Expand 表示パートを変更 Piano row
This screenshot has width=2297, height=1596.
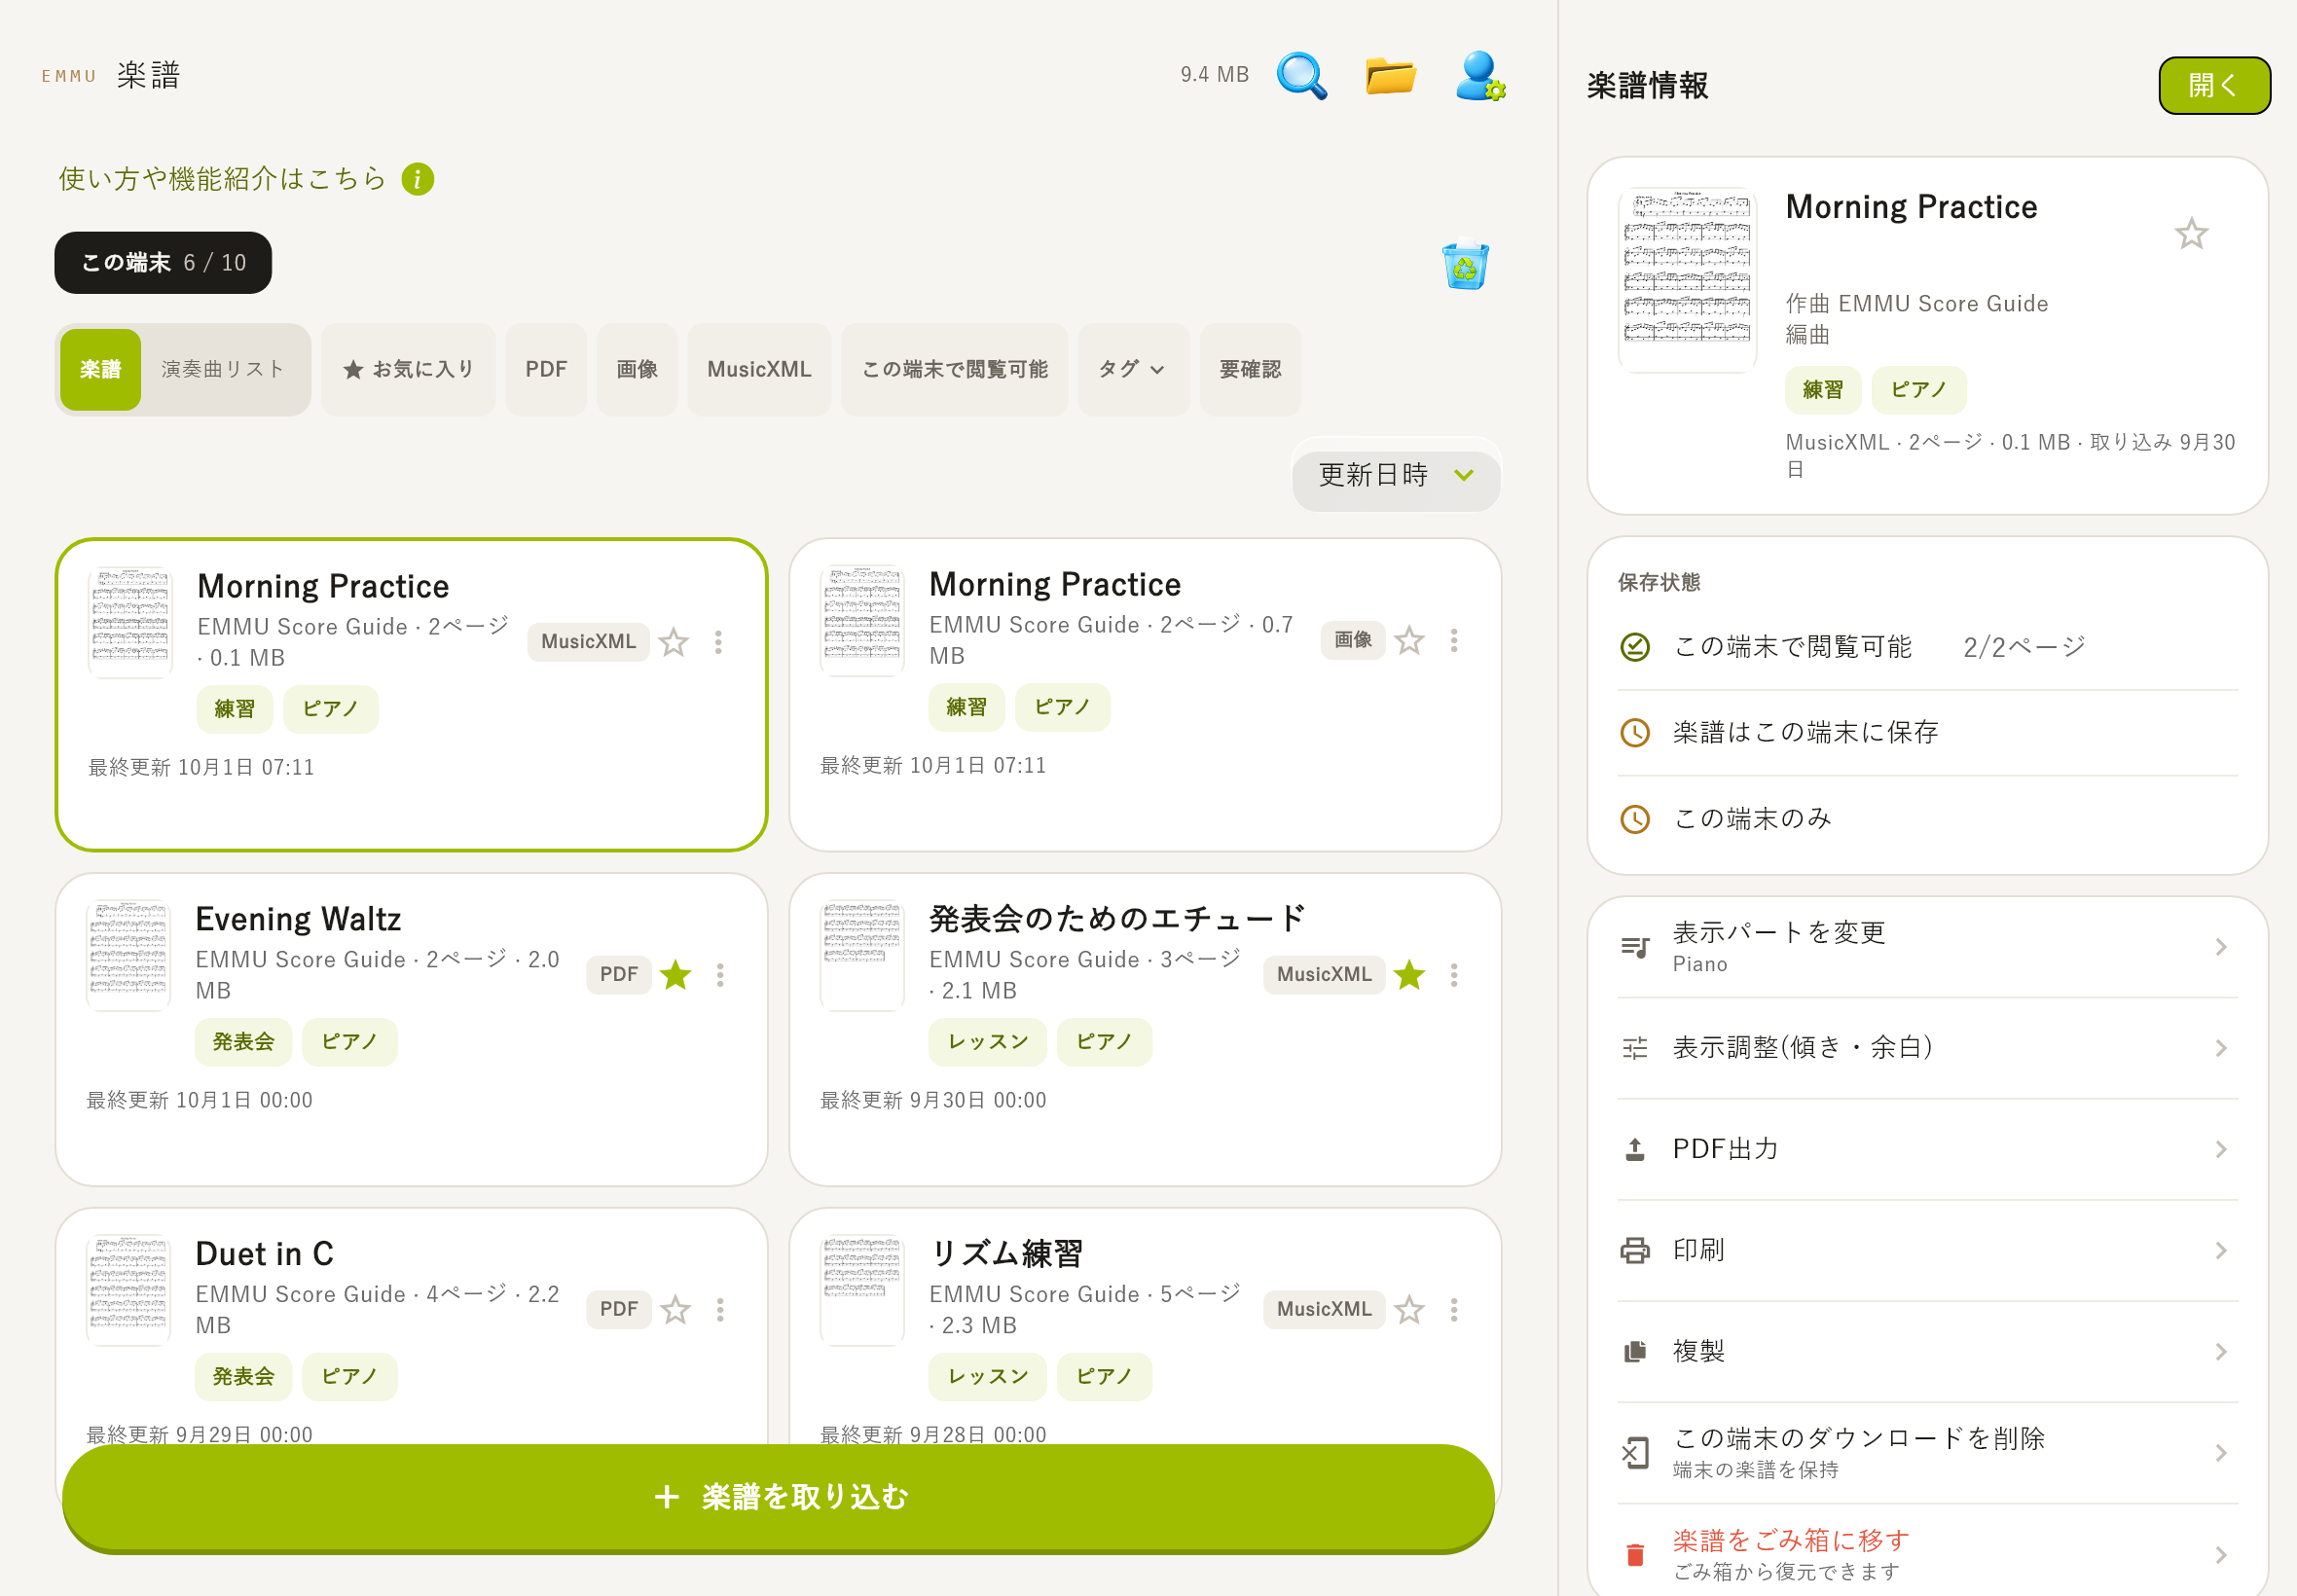[x=1927, y=946]
